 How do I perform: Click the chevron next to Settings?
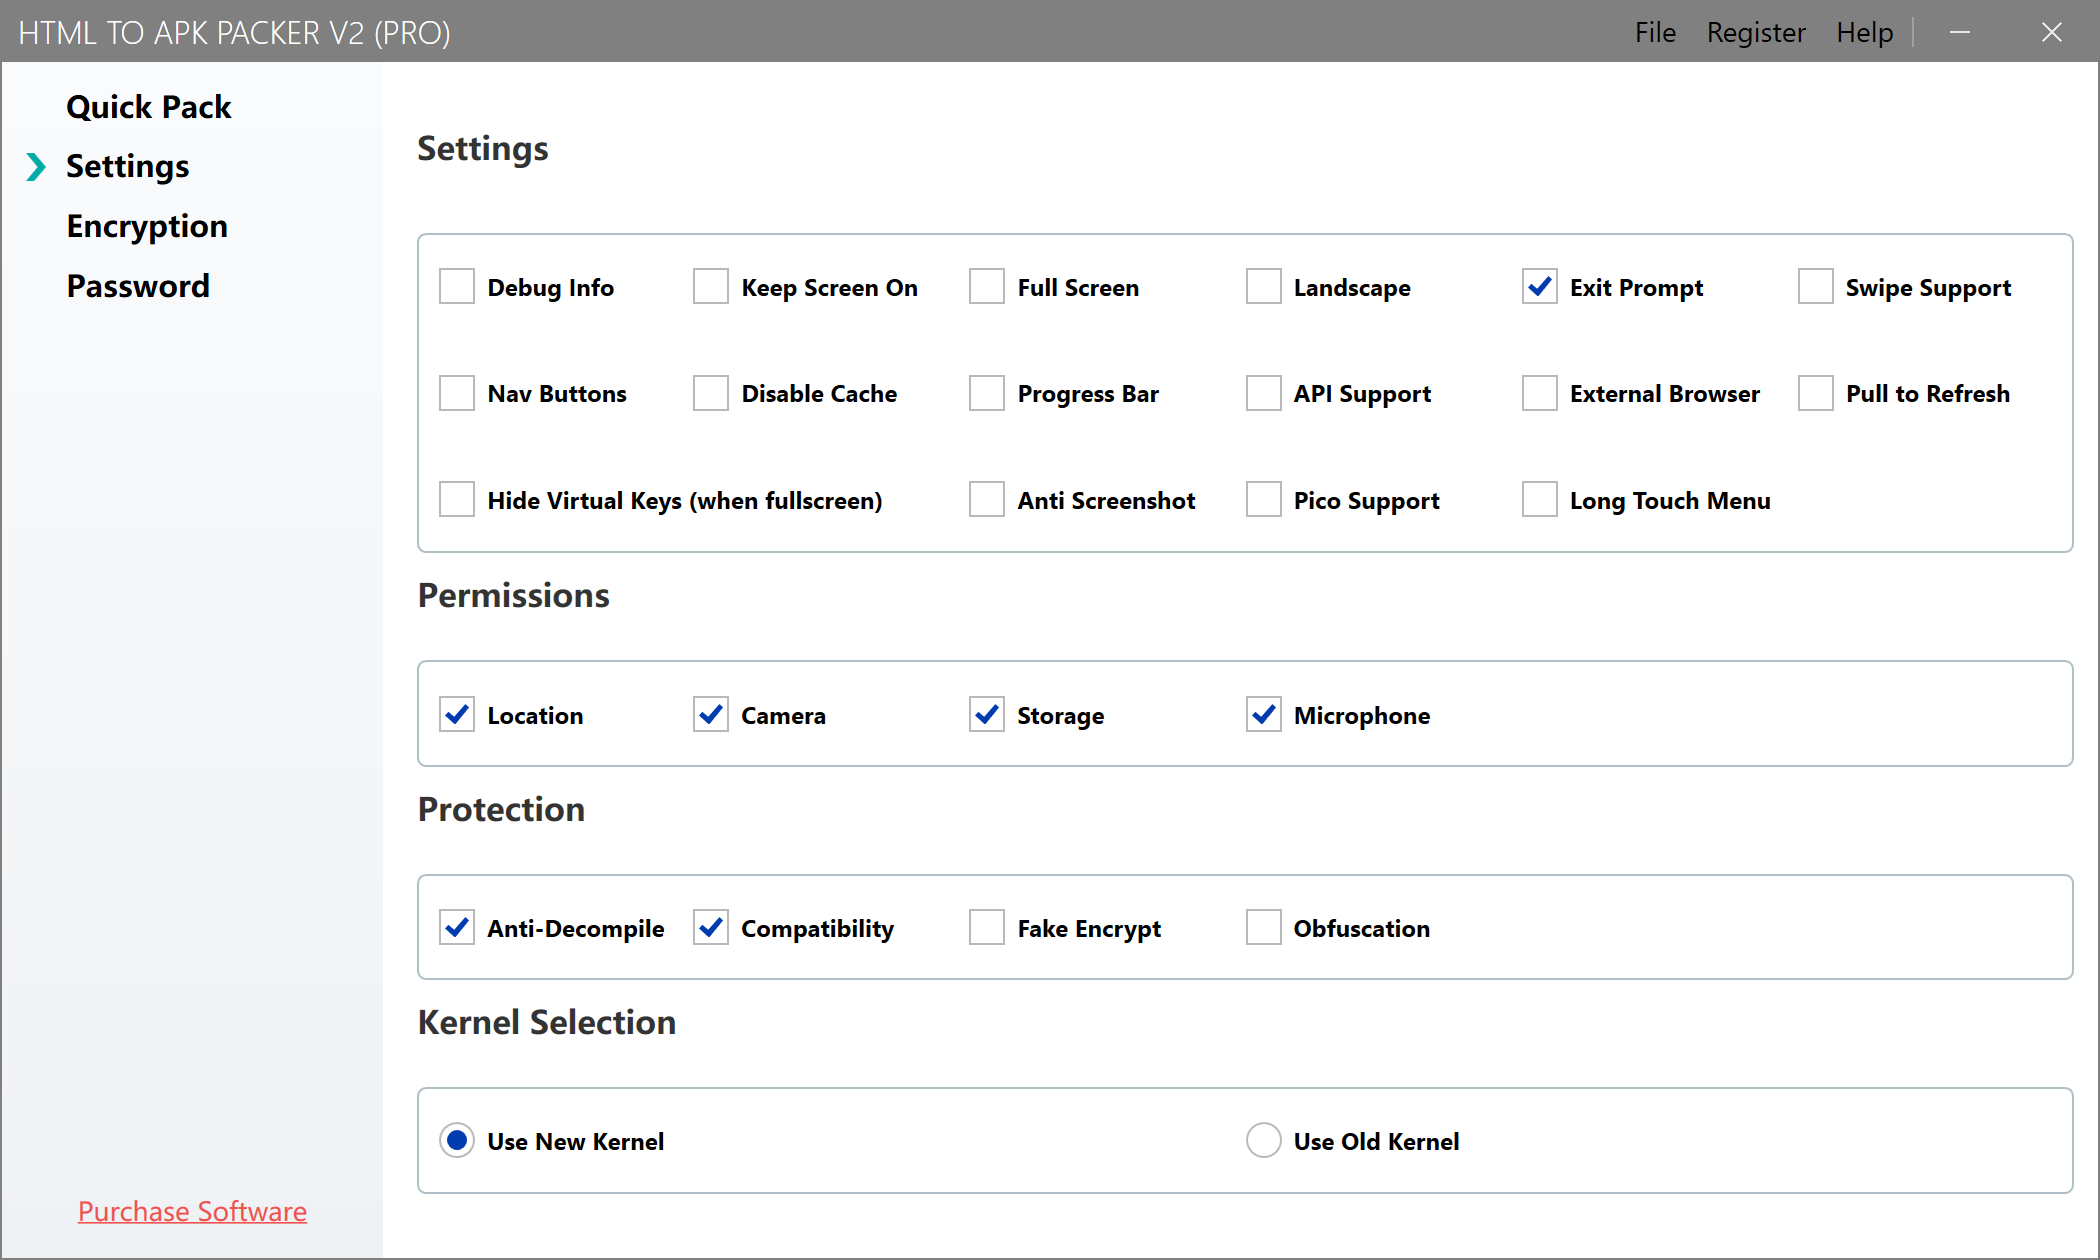coord(36,167)
